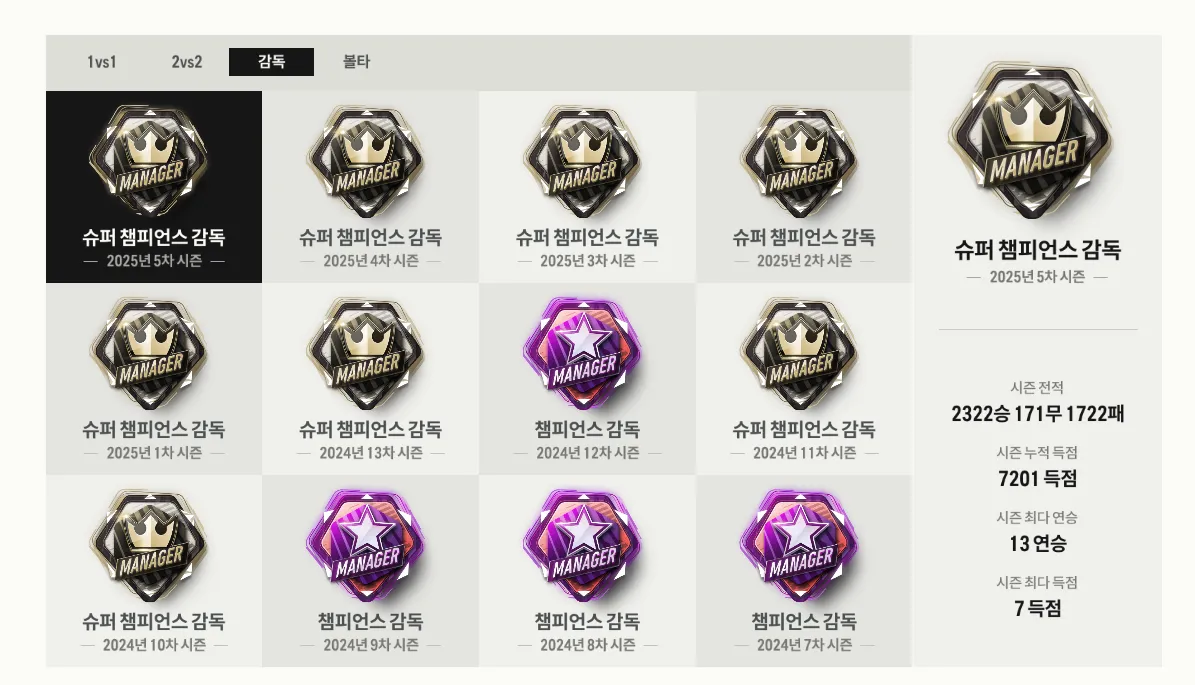Viewport: 1195px width, 685px height.
Task: Select the 2025년 5차 시즌 manager badge
Action: tap(153, 187)
